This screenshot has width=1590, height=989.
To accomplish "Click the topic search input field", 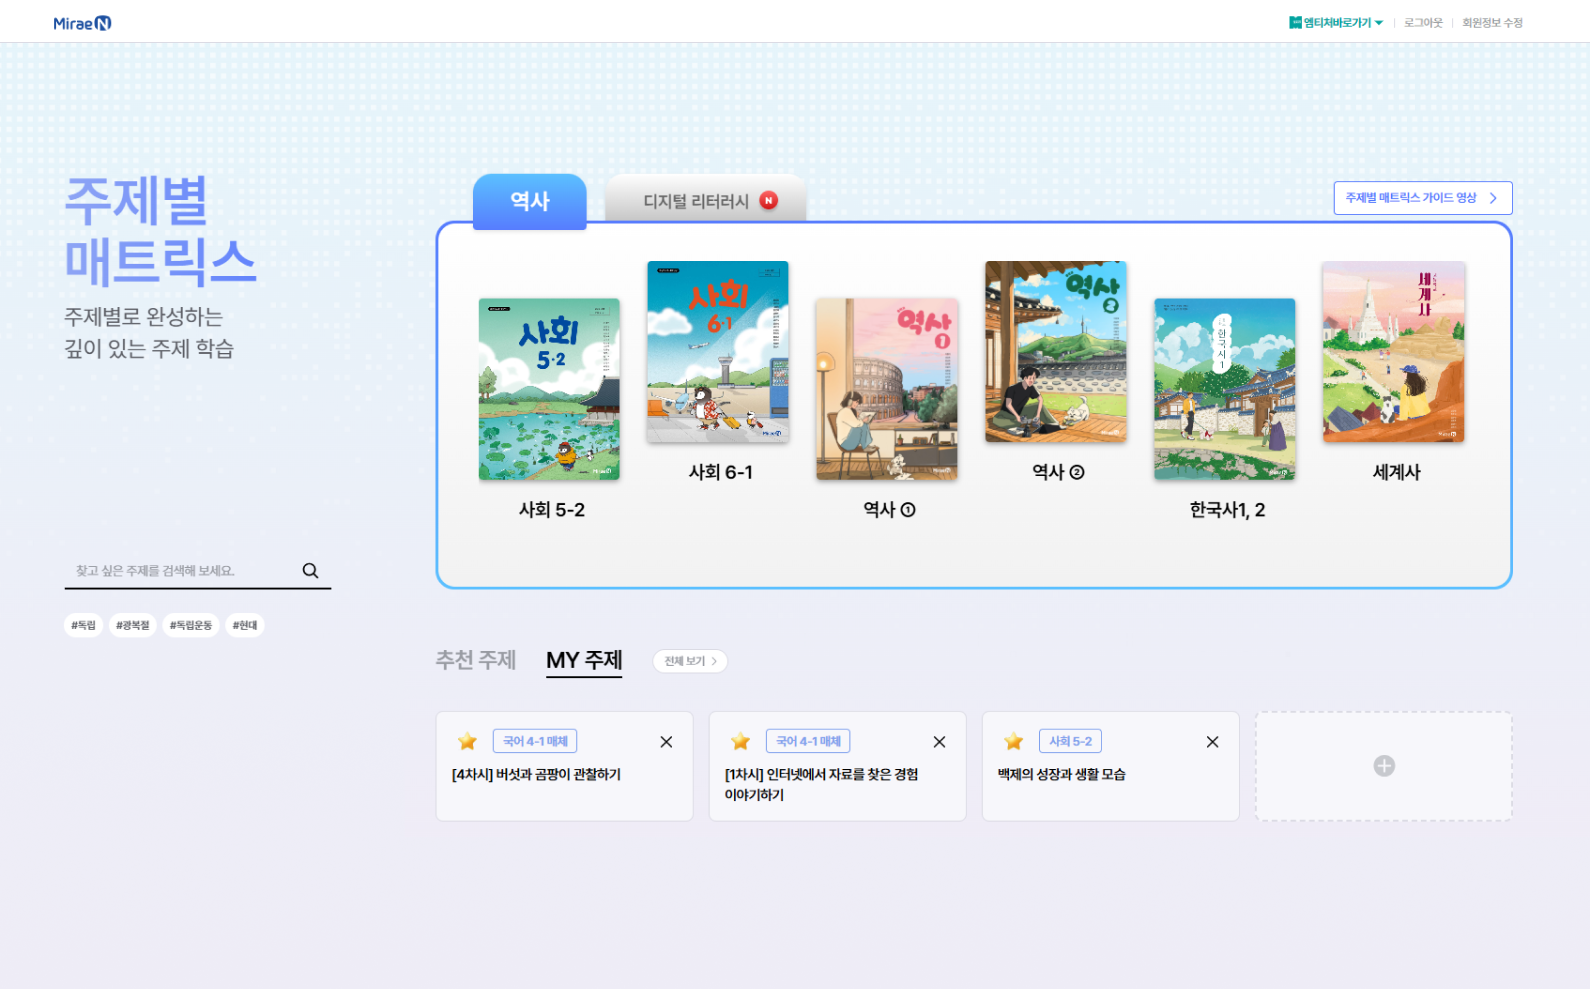I will [180, 570].
